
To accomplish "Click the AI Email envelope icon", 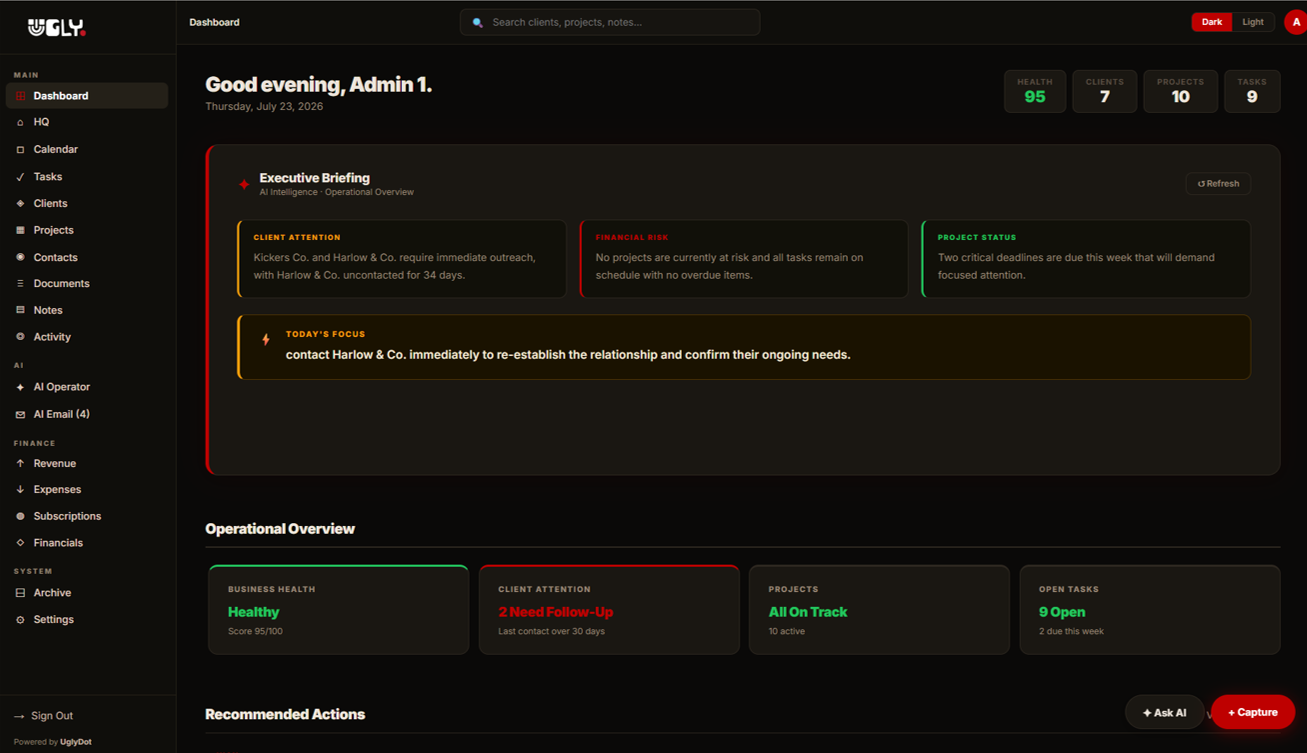I will point(20,414).
